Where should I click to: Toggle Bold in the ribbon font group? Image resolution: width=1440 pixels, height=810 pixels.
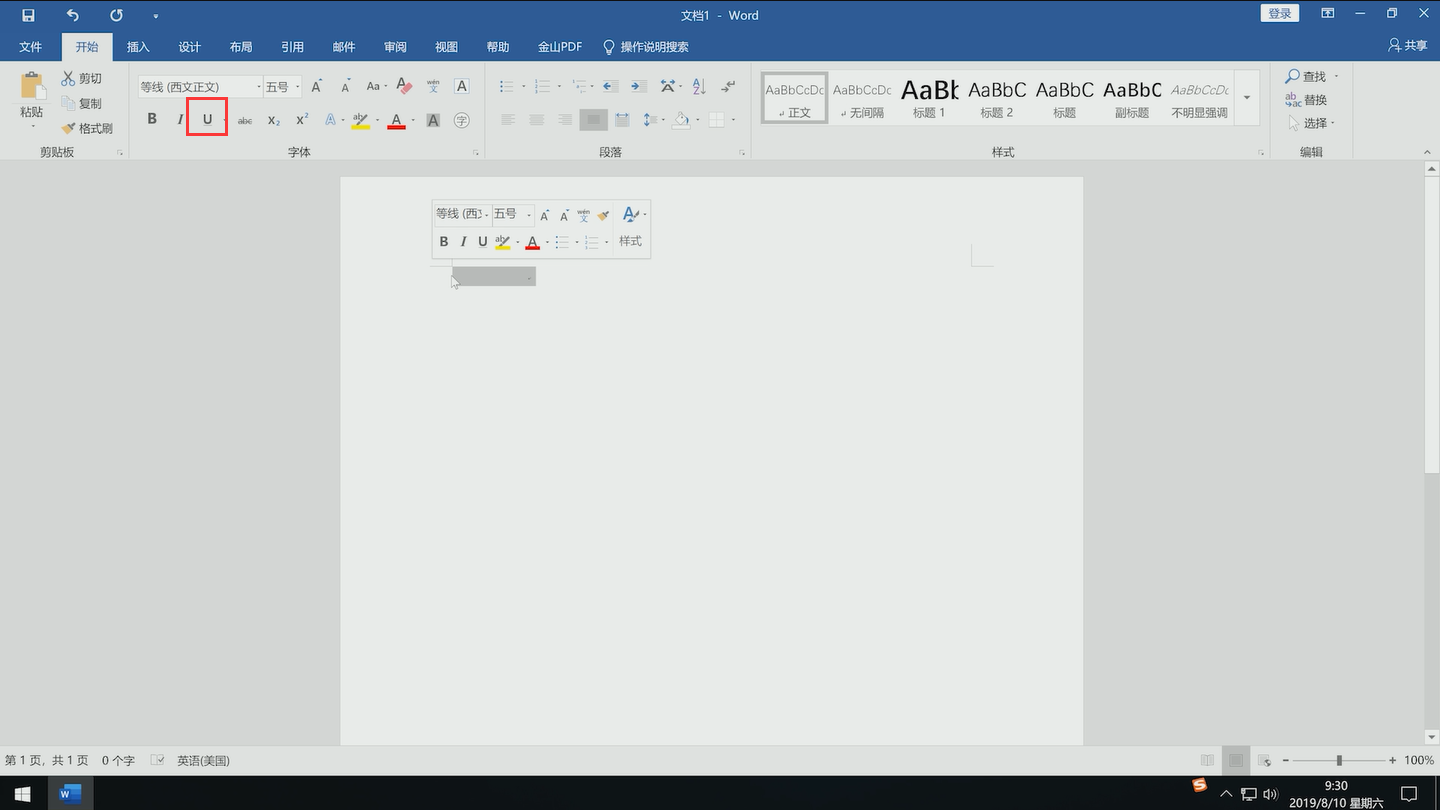point(152,120)
